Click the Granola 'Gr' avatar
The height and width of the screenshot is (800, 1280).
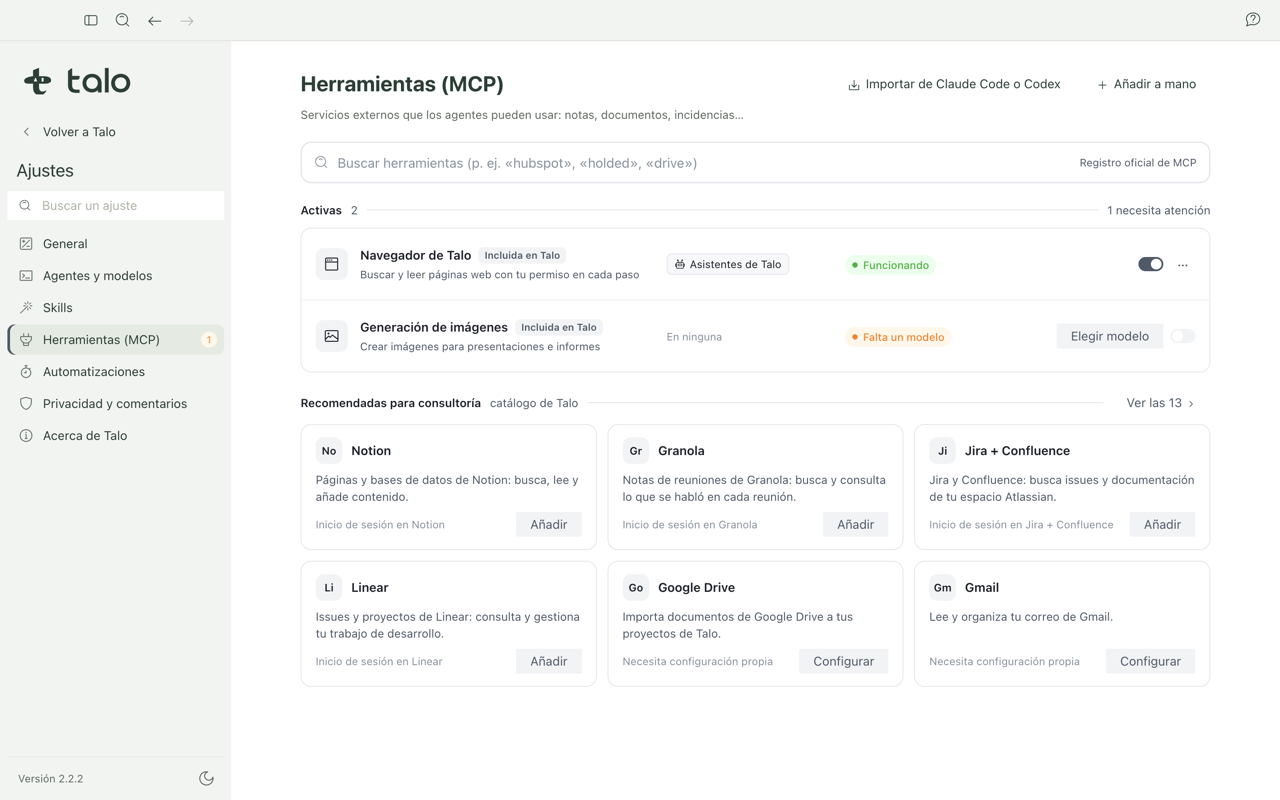coord(636,451)
